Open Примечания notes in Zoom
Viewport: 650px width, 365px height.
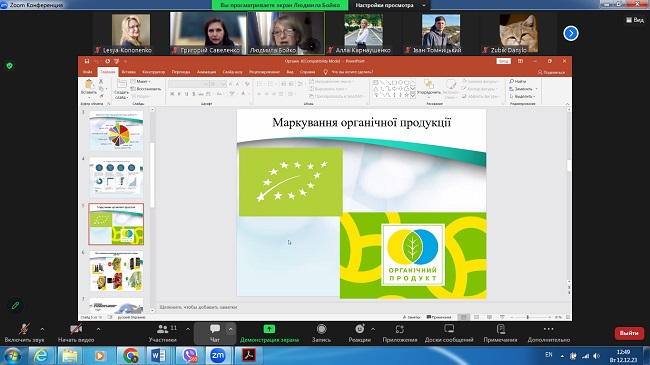pos(500,333)
